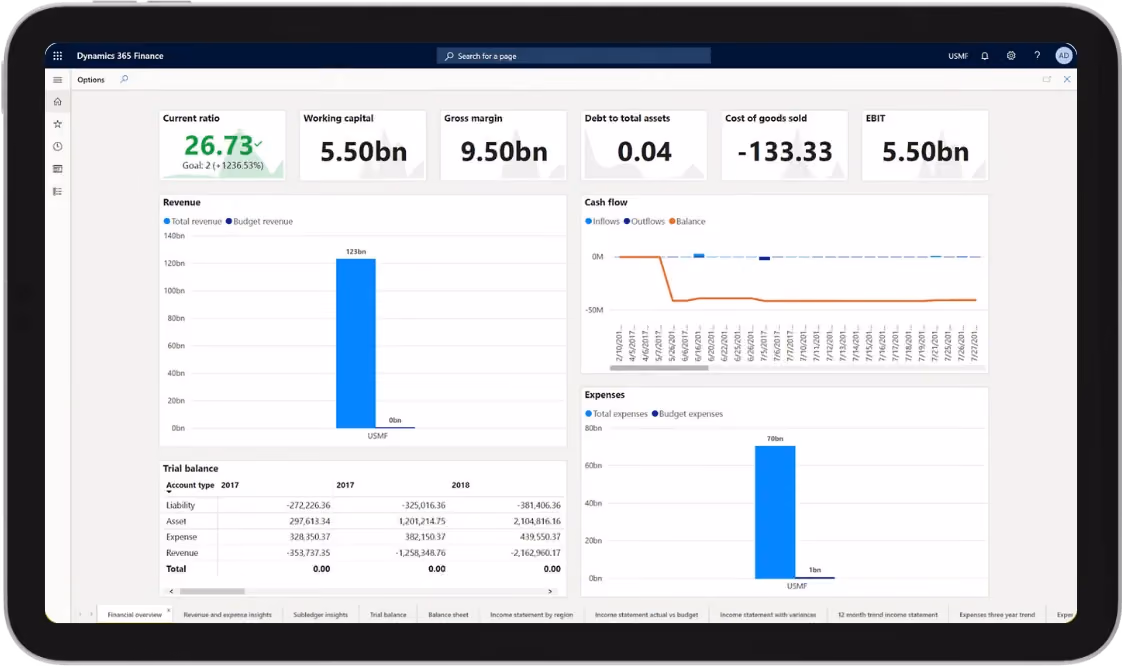The image size is (1122, 666).
Task: Switch to Subledger insights tab
Action: pos(321,614)
